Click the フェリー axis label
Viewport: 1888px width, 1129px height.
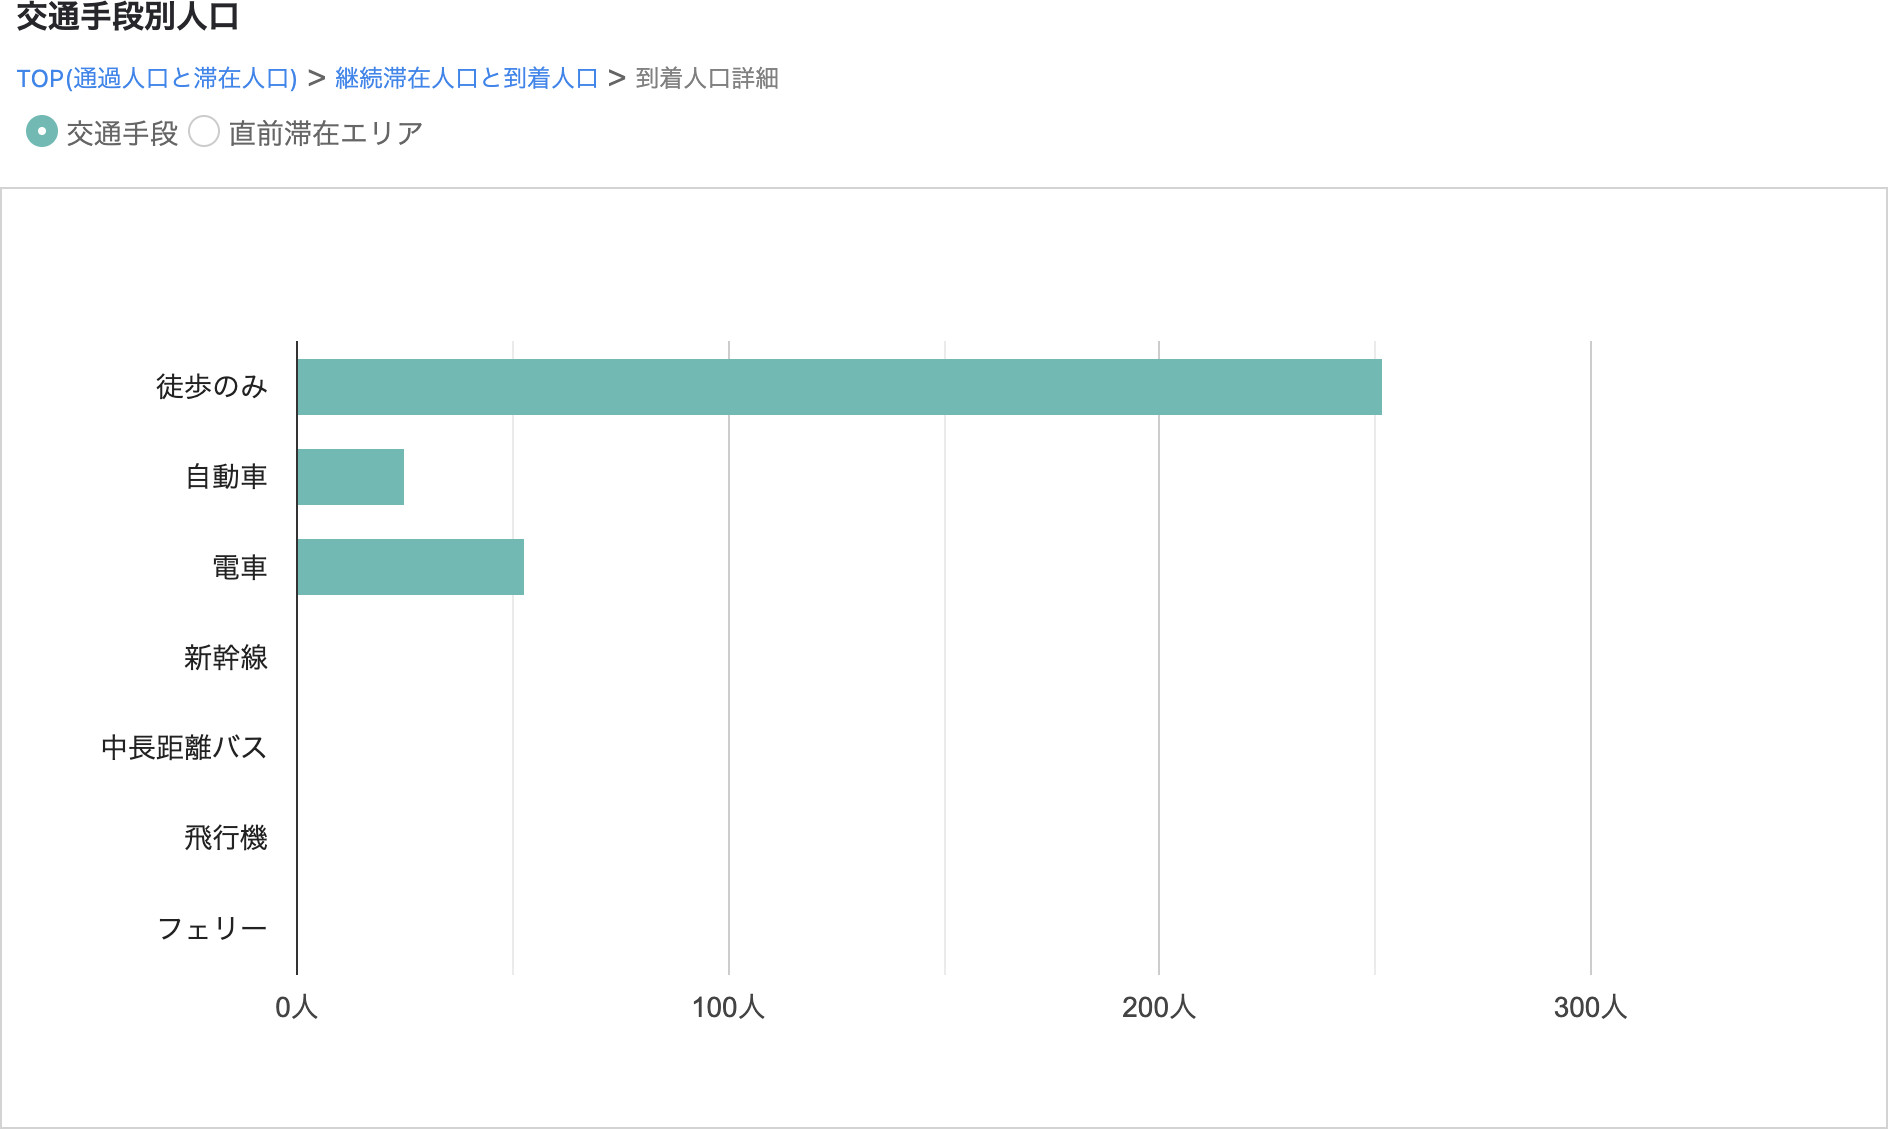point(212,929)
